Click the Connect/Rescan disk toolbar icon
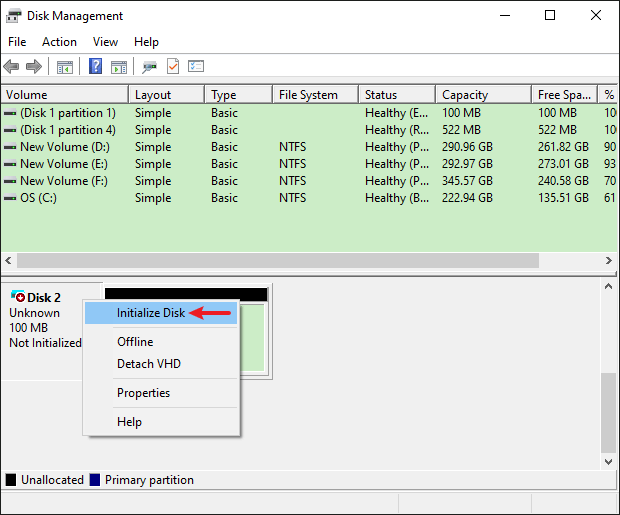Screen dimensions: 620x515 click(x=149, y=67)
